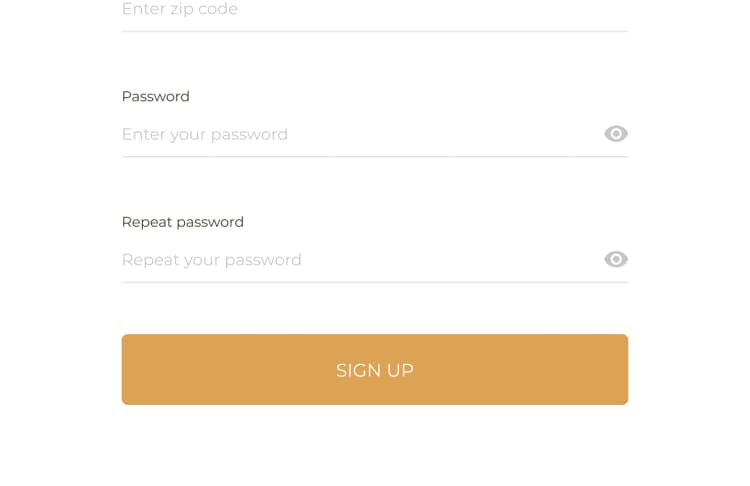Toggle visibility for the Repeat password input
750x486 pixels.
[x=616, y=259]
